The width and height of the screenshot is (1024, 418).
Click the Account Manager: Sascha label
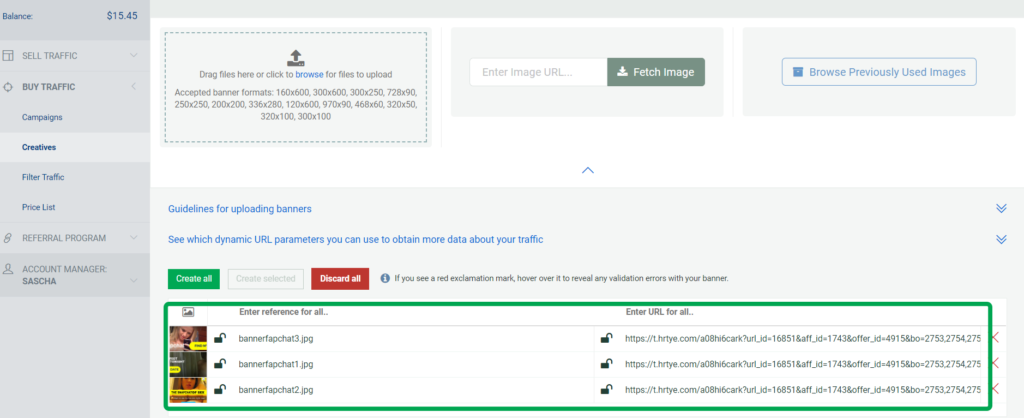pos(64,274)
